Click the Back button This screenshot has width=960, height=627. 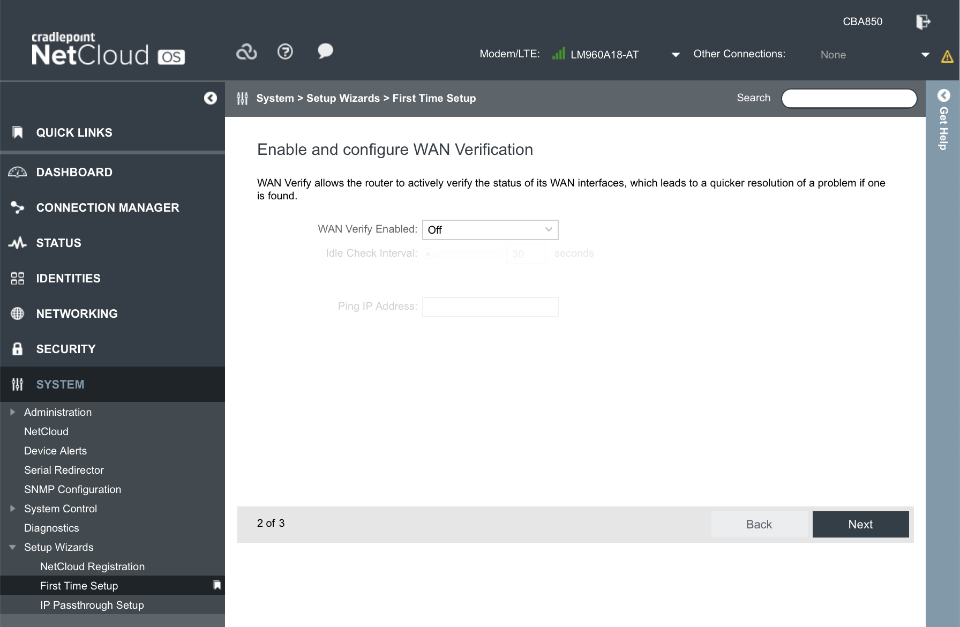(759, 524)
